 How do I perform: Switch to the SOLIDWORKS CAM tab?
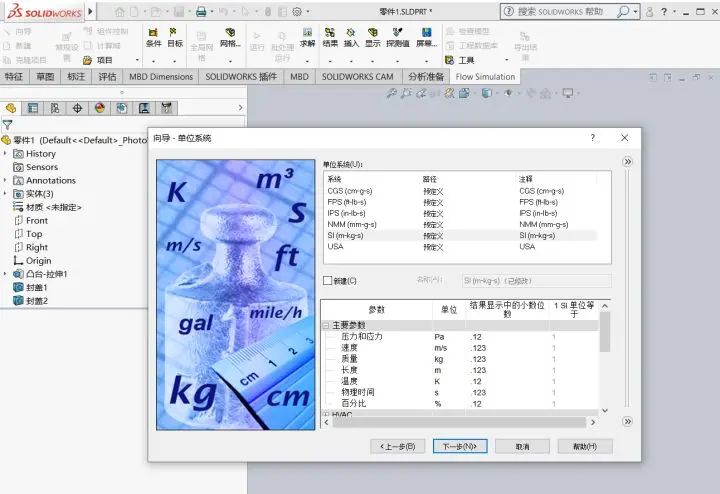click(357, 77)
